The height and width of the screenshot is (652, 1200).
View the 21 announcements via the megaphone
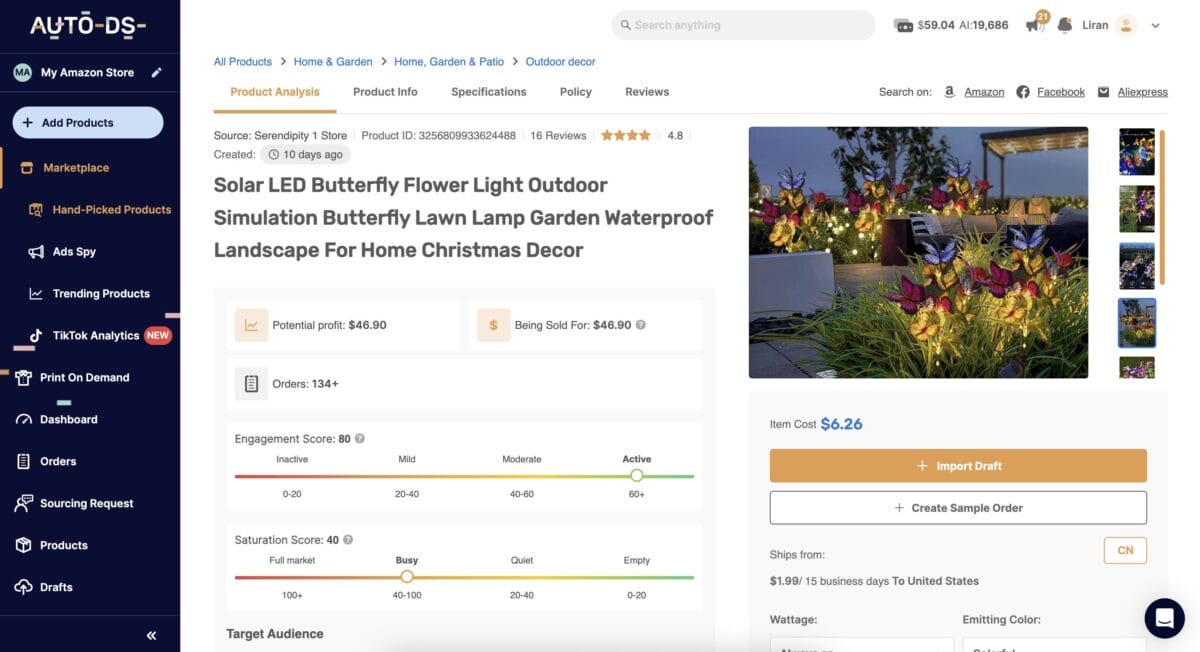1035,24
